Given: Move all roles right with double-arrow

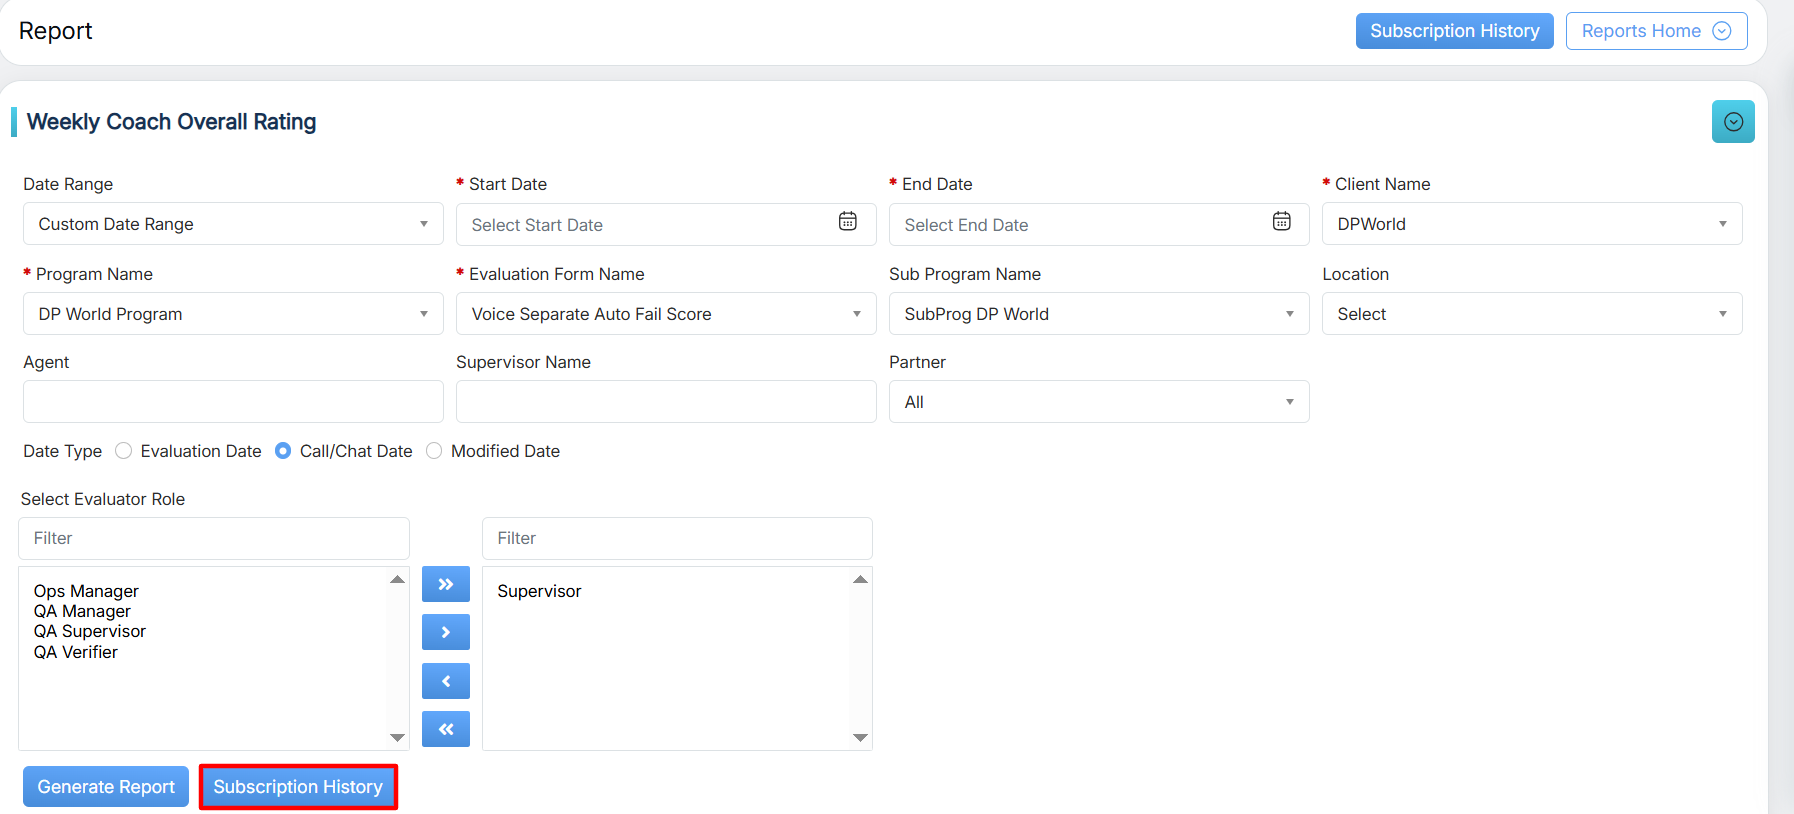Looking at the screenshot, I should tap(446, 584).
